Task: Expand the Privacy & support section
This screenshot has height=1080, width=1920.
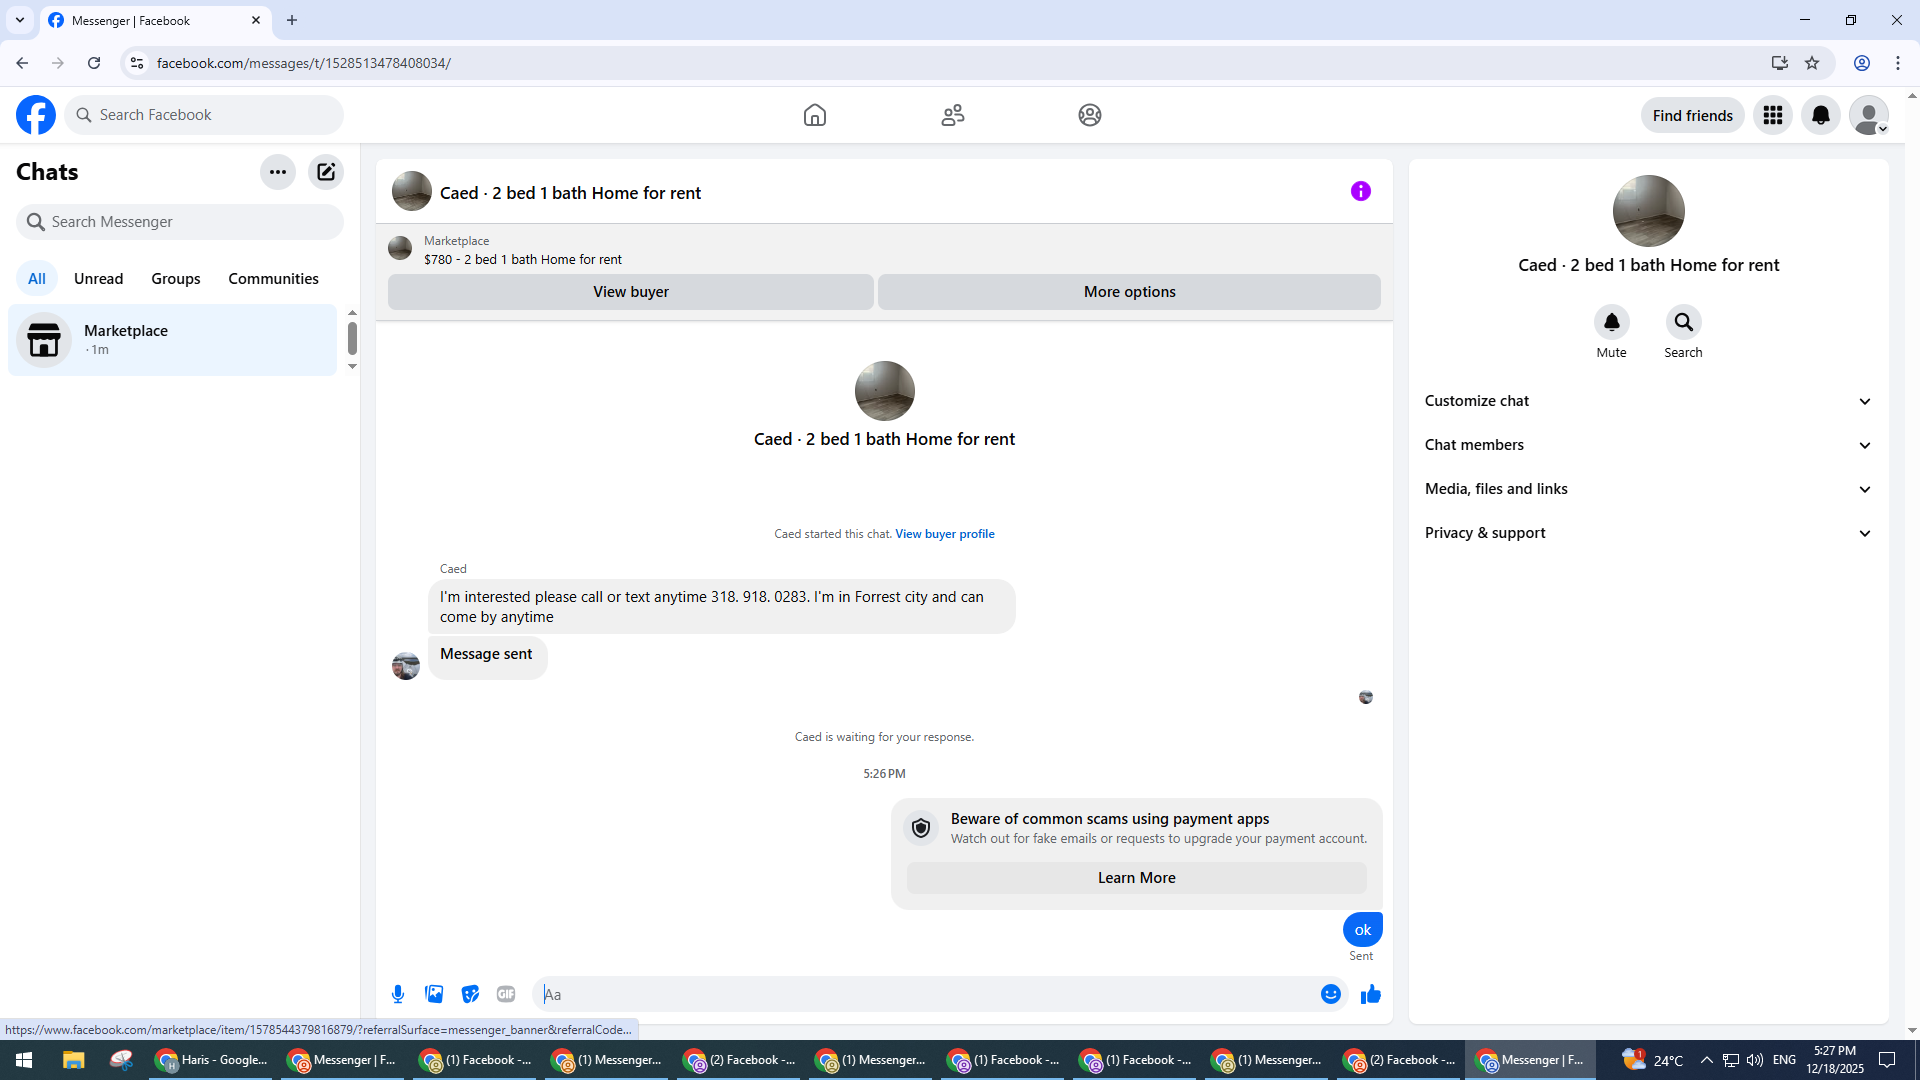Action: pyautogui.click(x=1649, y=533)
